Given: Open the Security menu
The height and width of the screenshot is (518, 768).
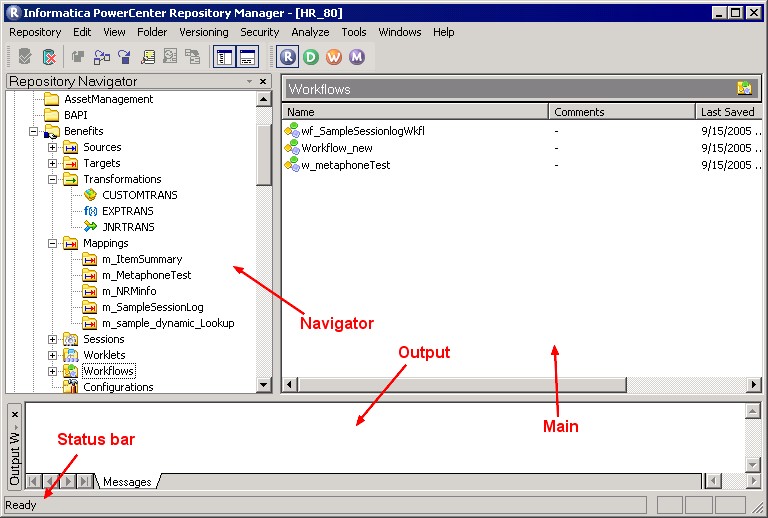Looking at the screenshot, I should [260, 32].
